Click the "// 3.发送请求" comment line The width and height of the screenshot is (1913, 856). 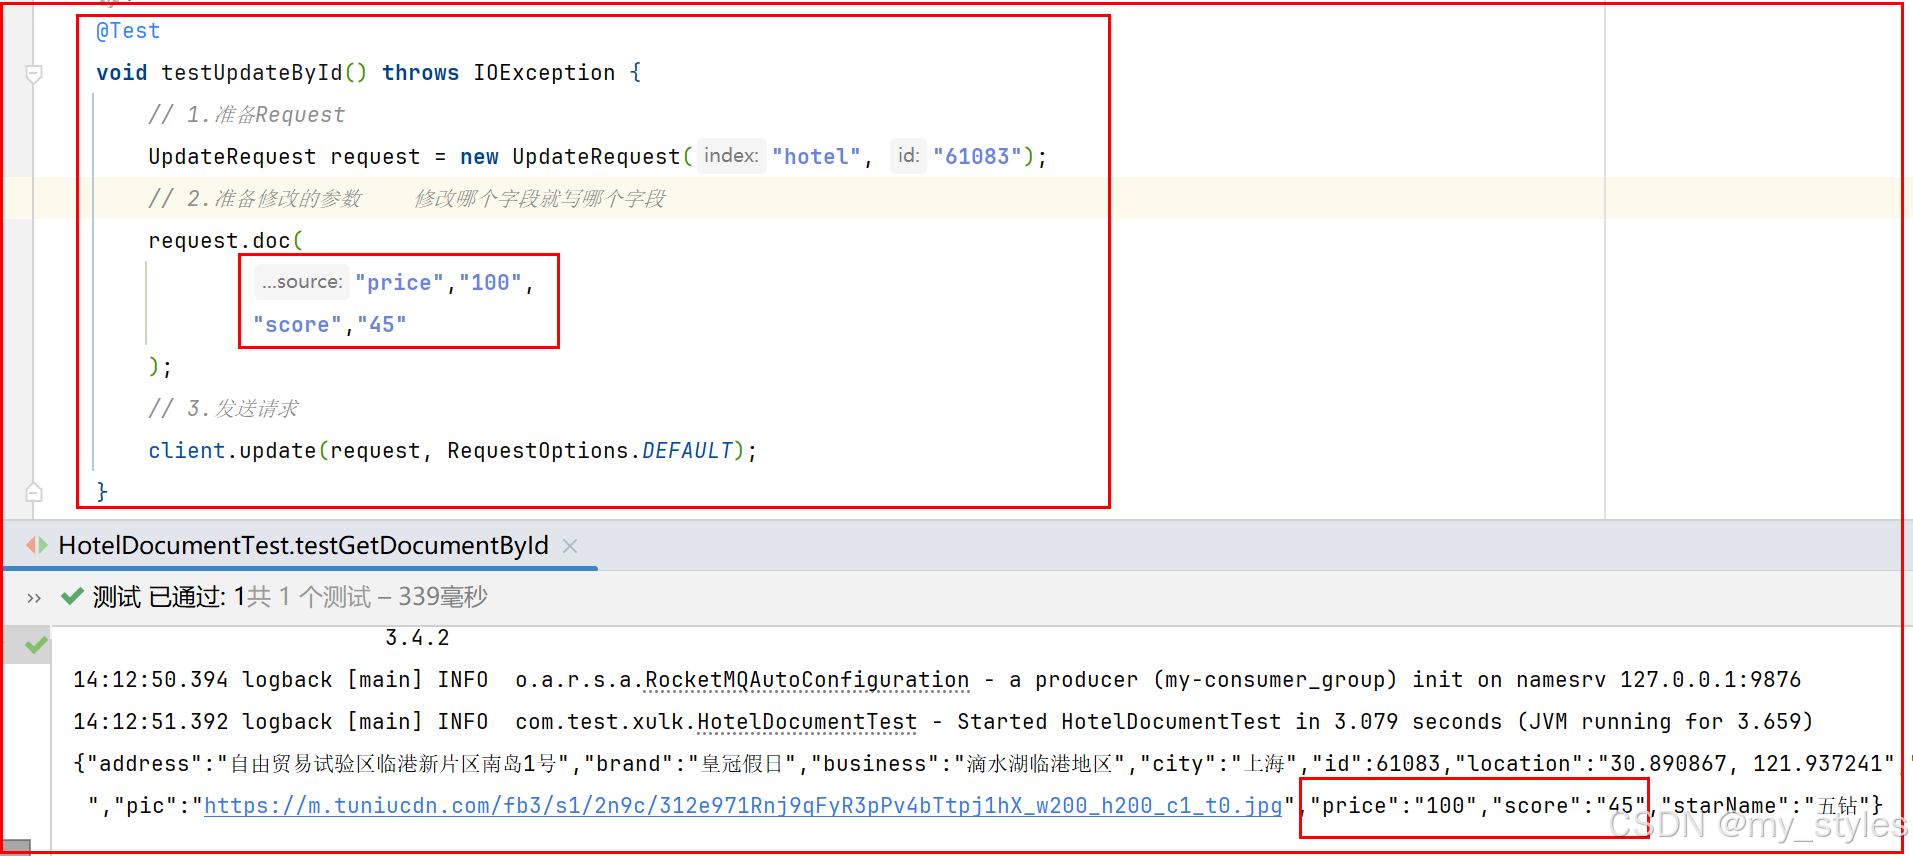coord(223,409)
